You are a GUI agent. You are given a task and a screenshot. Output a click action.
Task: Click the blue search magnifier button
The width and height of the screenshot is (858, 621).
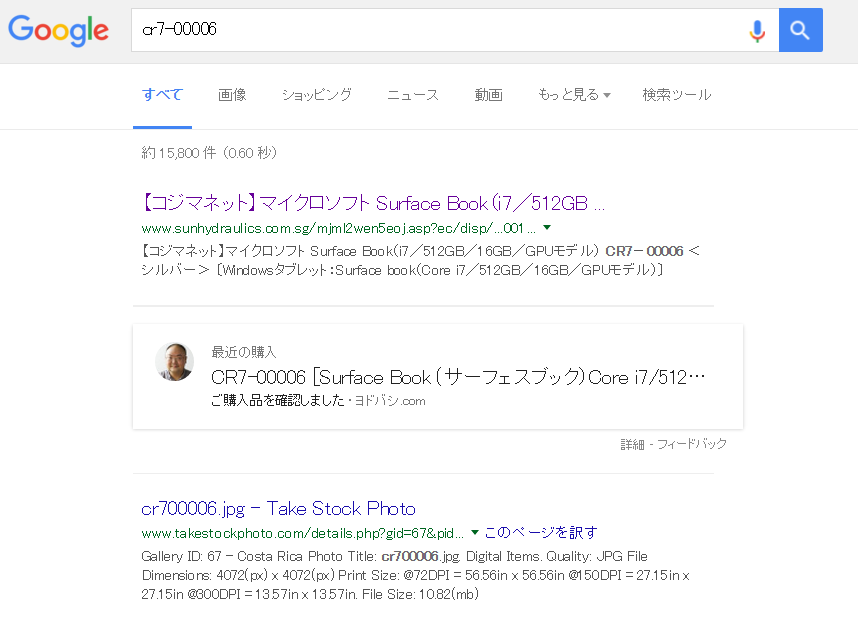[x=801, y=30]
